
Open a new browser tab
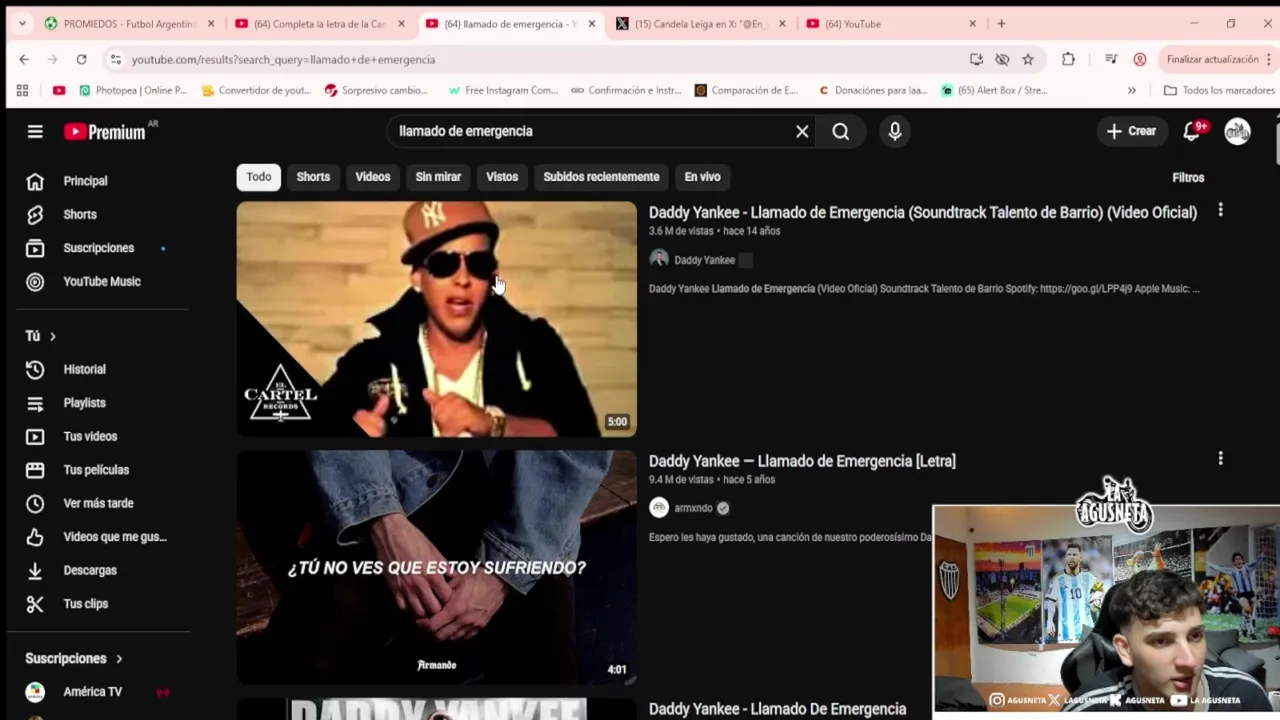click(1001, 24)
